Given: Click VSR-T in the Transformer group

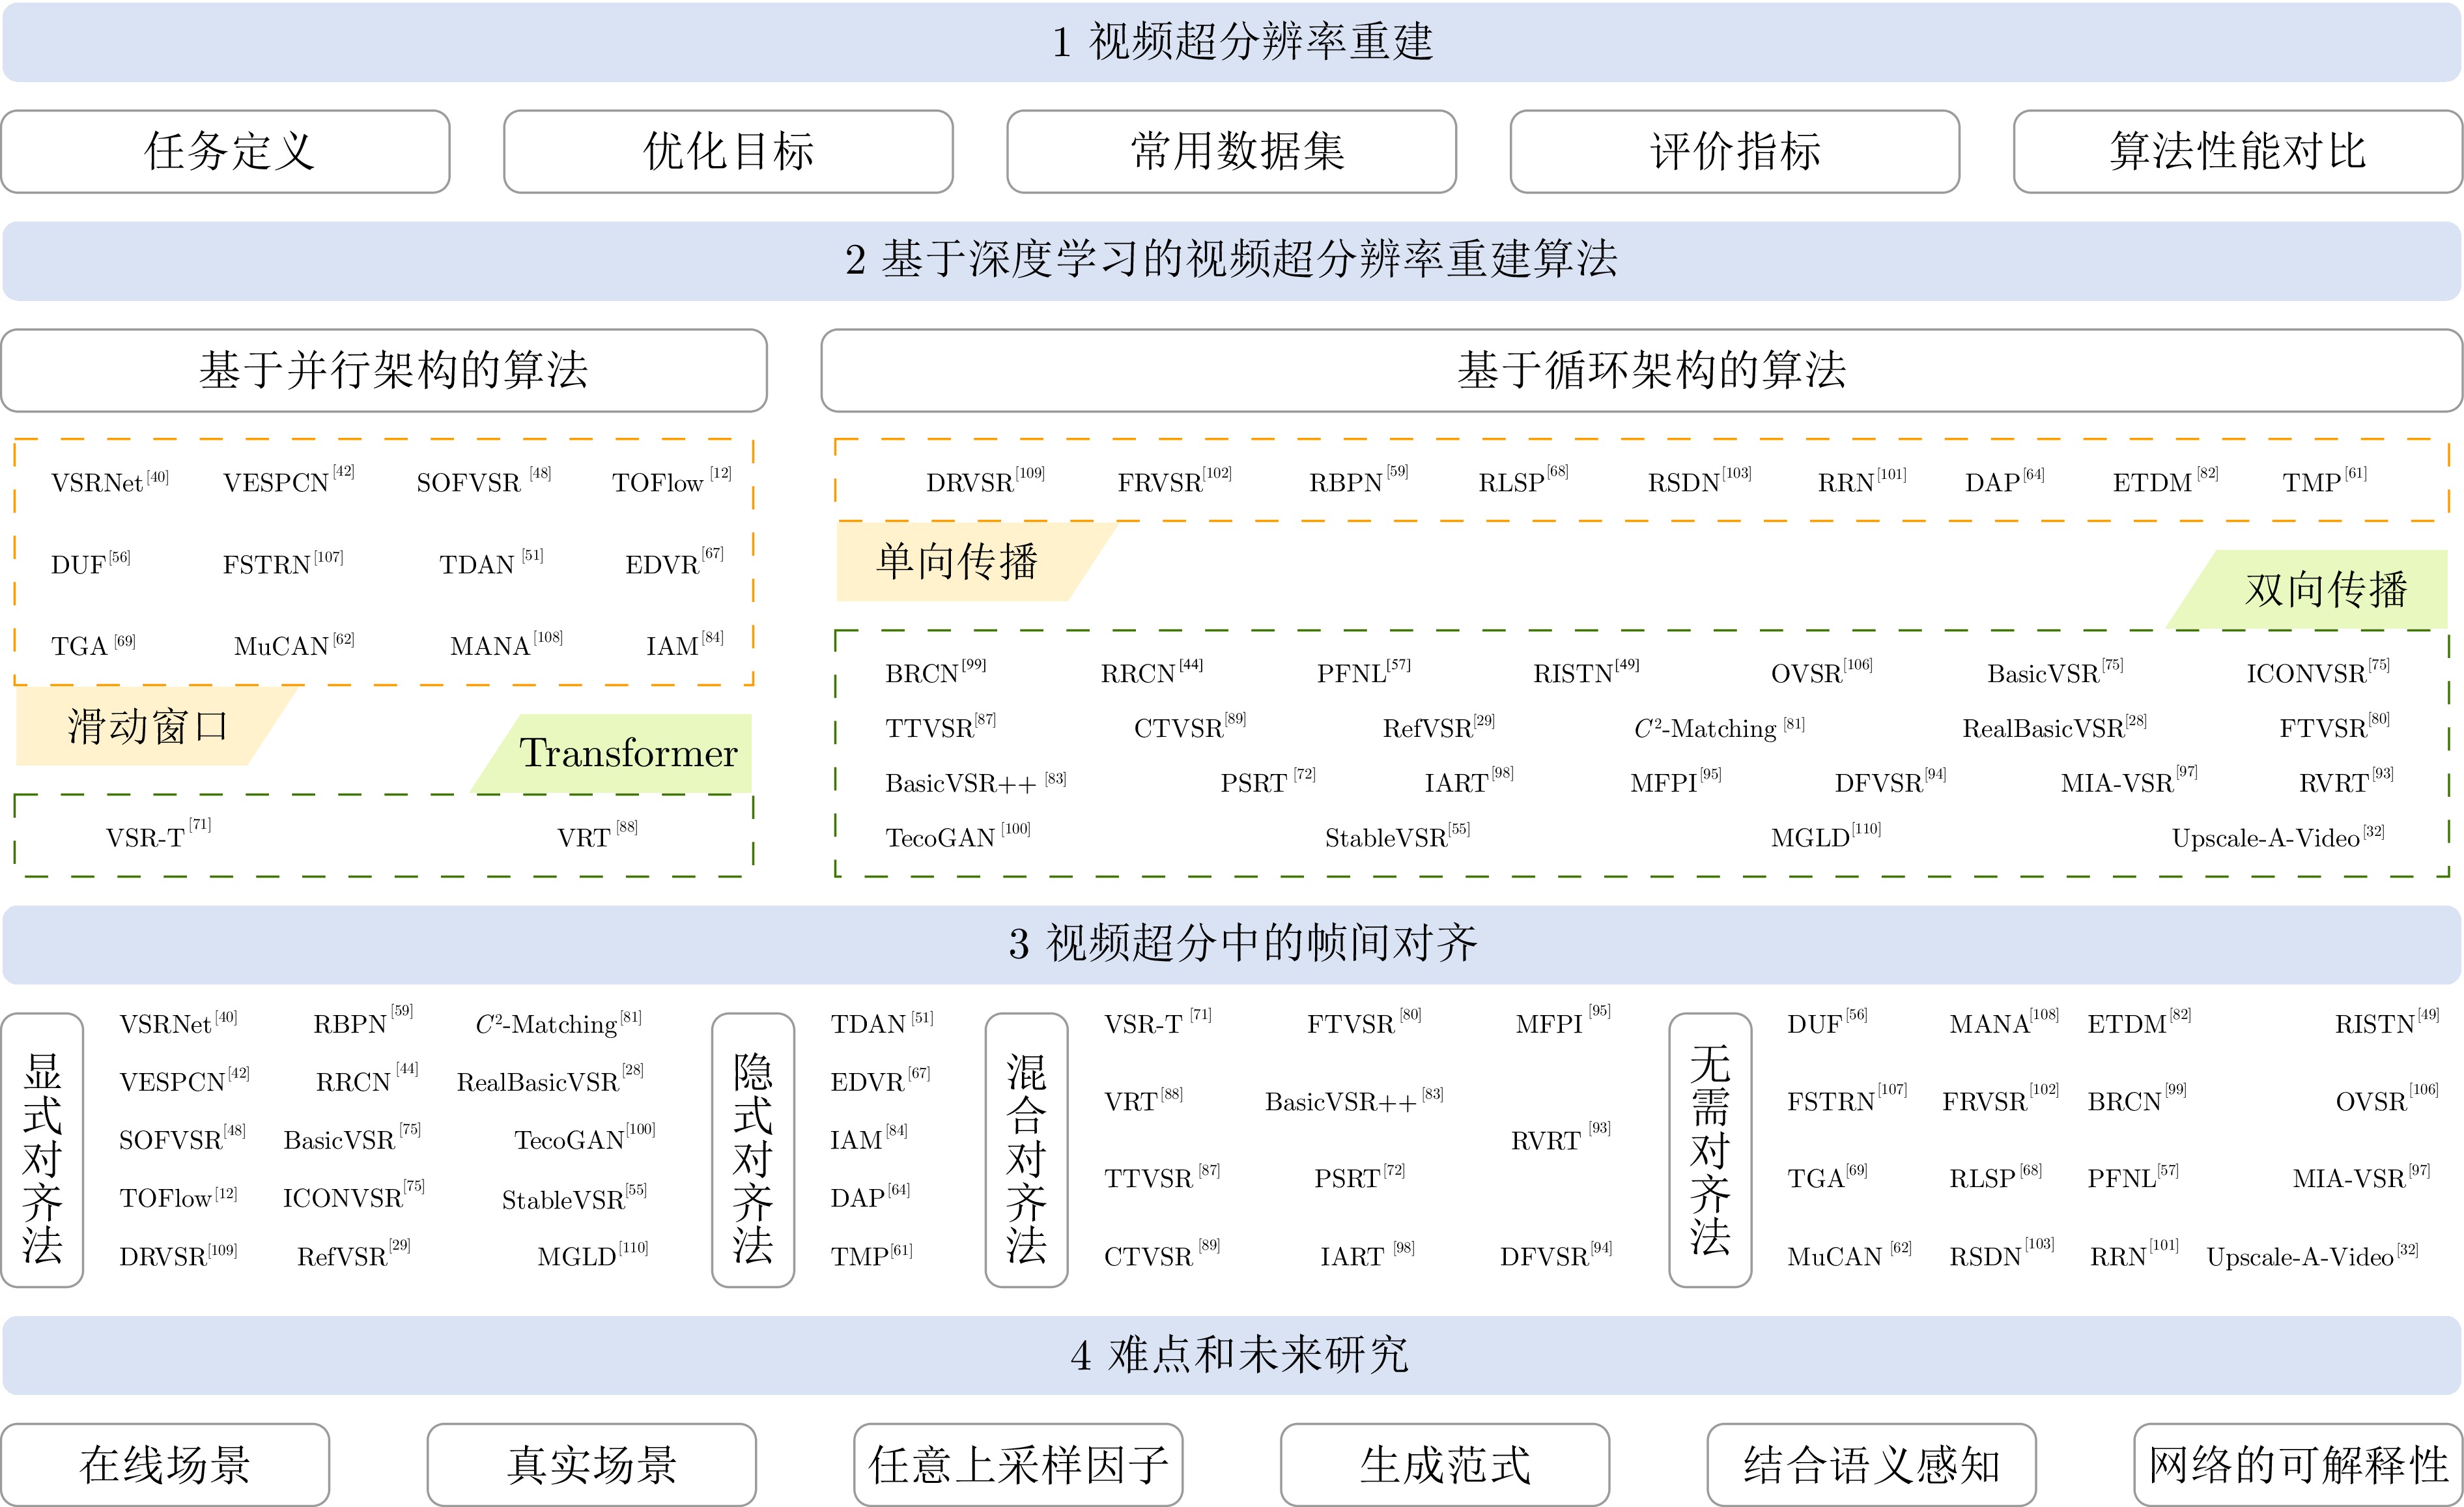Looking at the screenshot, I should [158, 835].
